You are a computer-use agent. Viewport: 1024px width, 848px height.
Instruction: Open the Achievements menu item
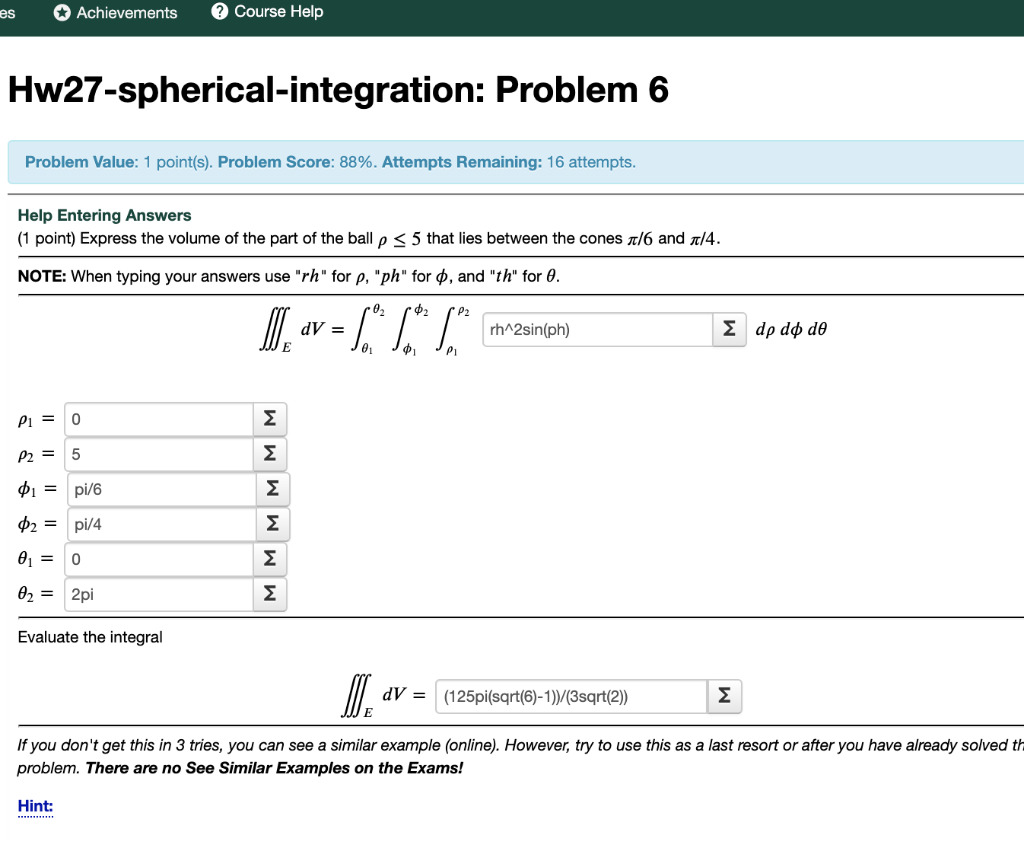coord(116,12)
